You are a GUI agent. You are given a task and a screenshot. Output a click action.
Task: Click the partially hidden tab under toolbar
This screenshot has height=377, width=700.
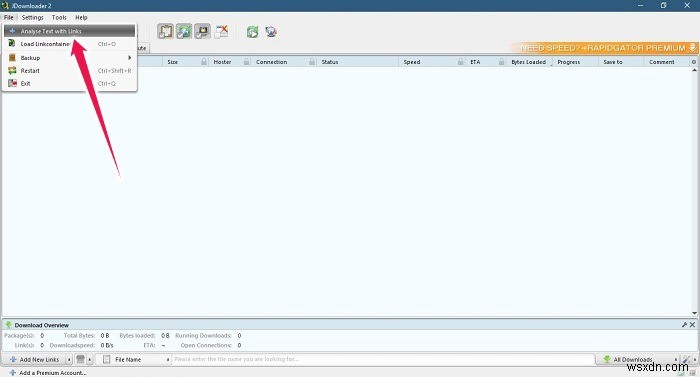point(142,48)
